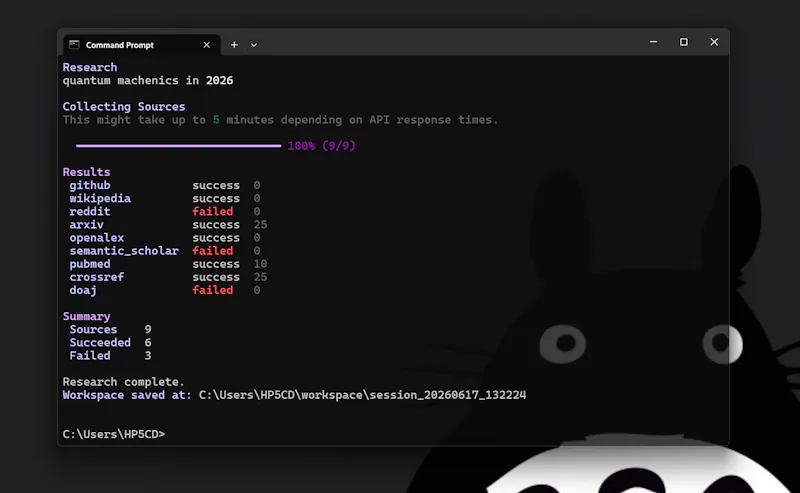Click the pubmed source name
Viewport: 800px width, 493px height.
point(90,264)
